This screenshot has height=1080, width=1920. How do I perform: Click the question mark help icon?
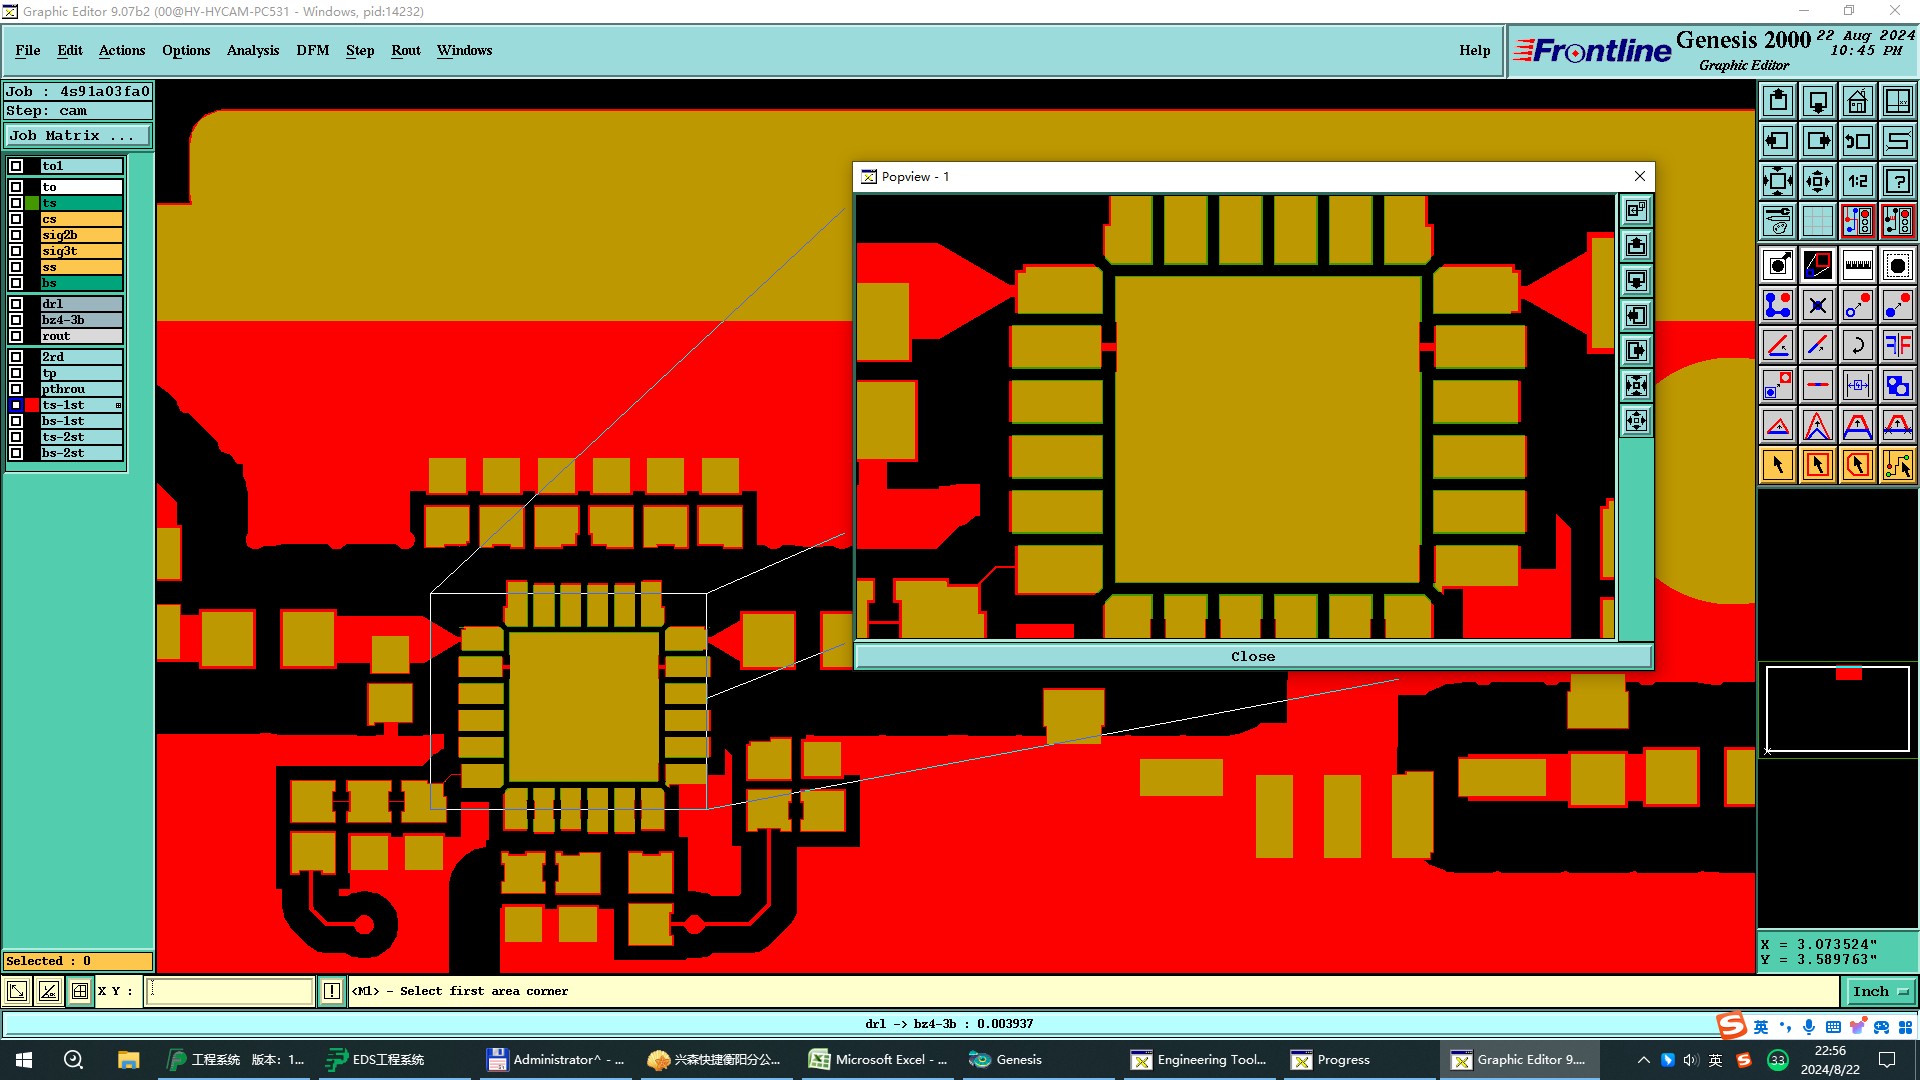tap(1897, 181)
